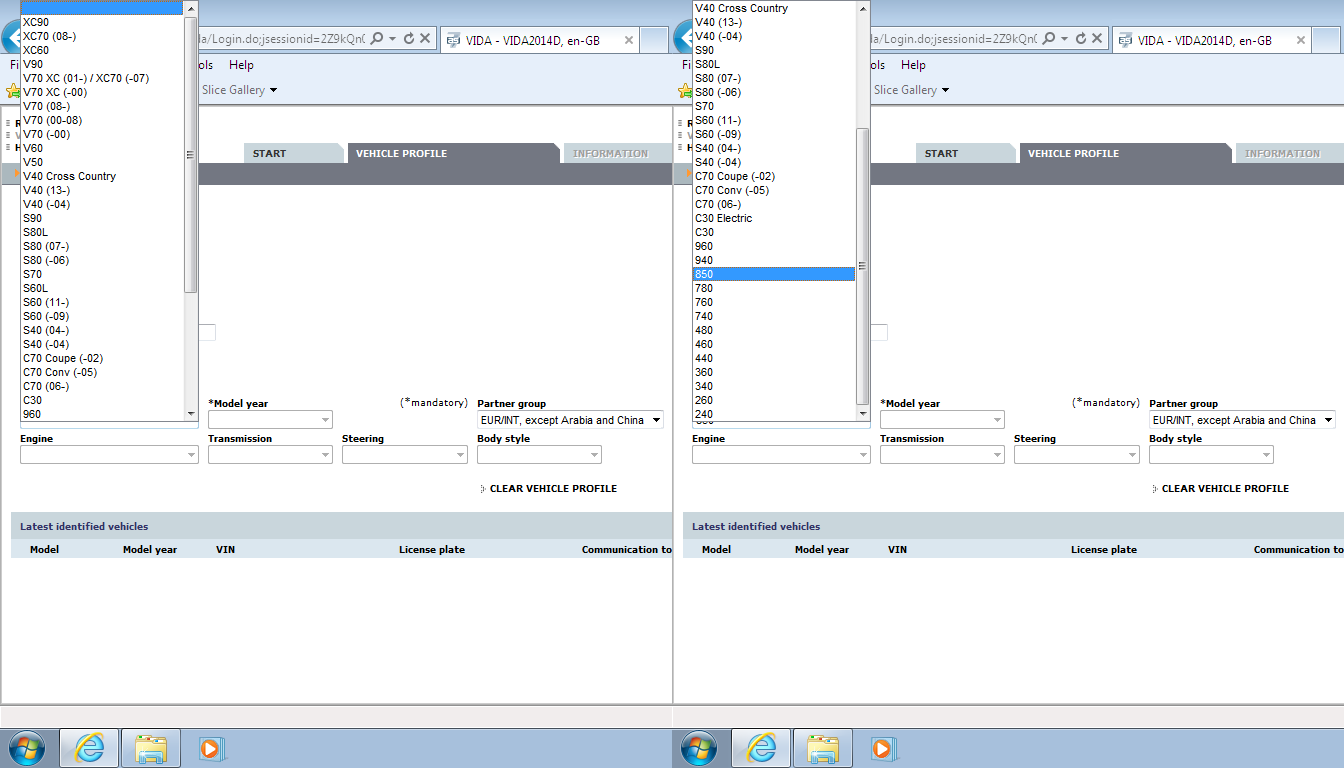
Task: Choose V90 in left model list
Action: (102, 64)
